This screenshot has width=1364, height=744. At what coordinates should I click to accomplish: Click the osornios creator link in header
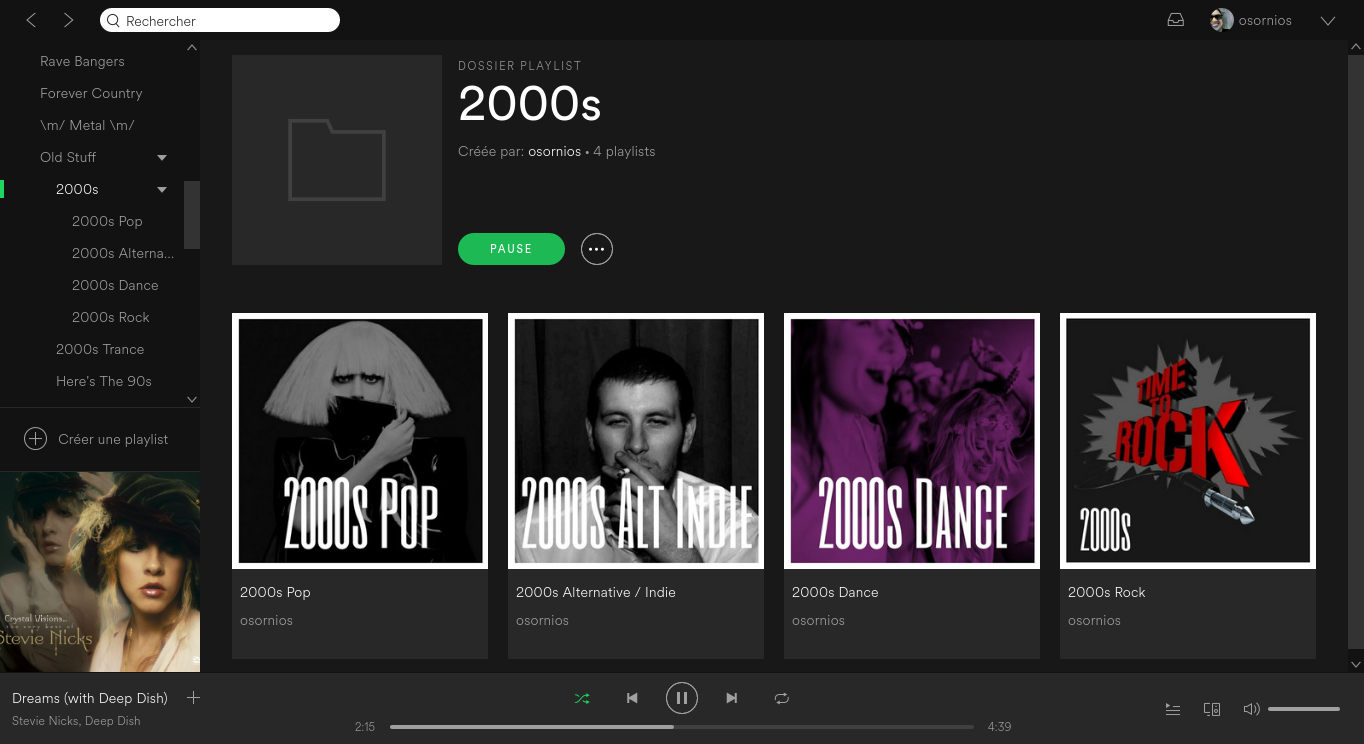pyautogui.click(x=554, y=151)
